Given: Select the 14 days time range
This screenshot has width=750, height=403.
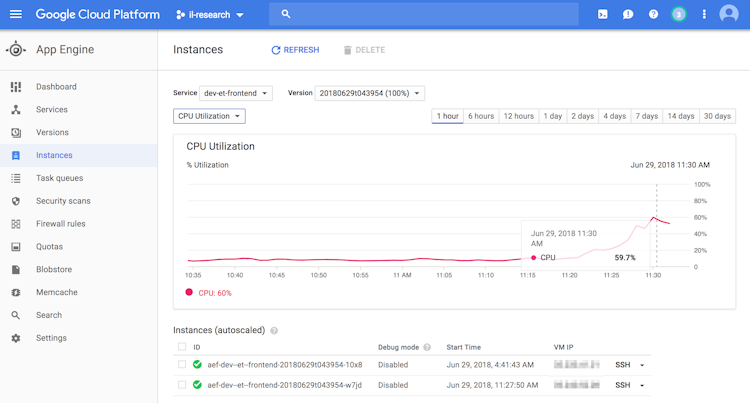Looking at the screenshot, I should (681, 116).
